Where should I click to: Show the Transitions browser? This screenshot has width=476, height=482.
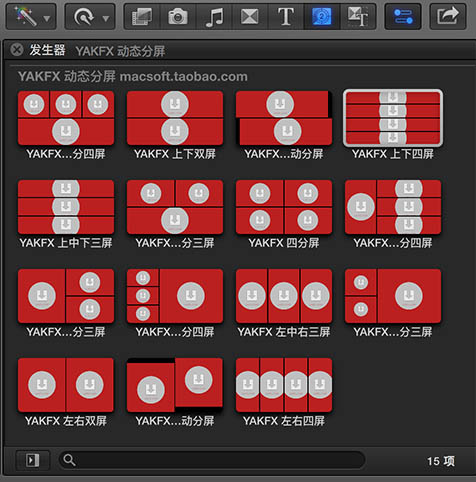250,17
